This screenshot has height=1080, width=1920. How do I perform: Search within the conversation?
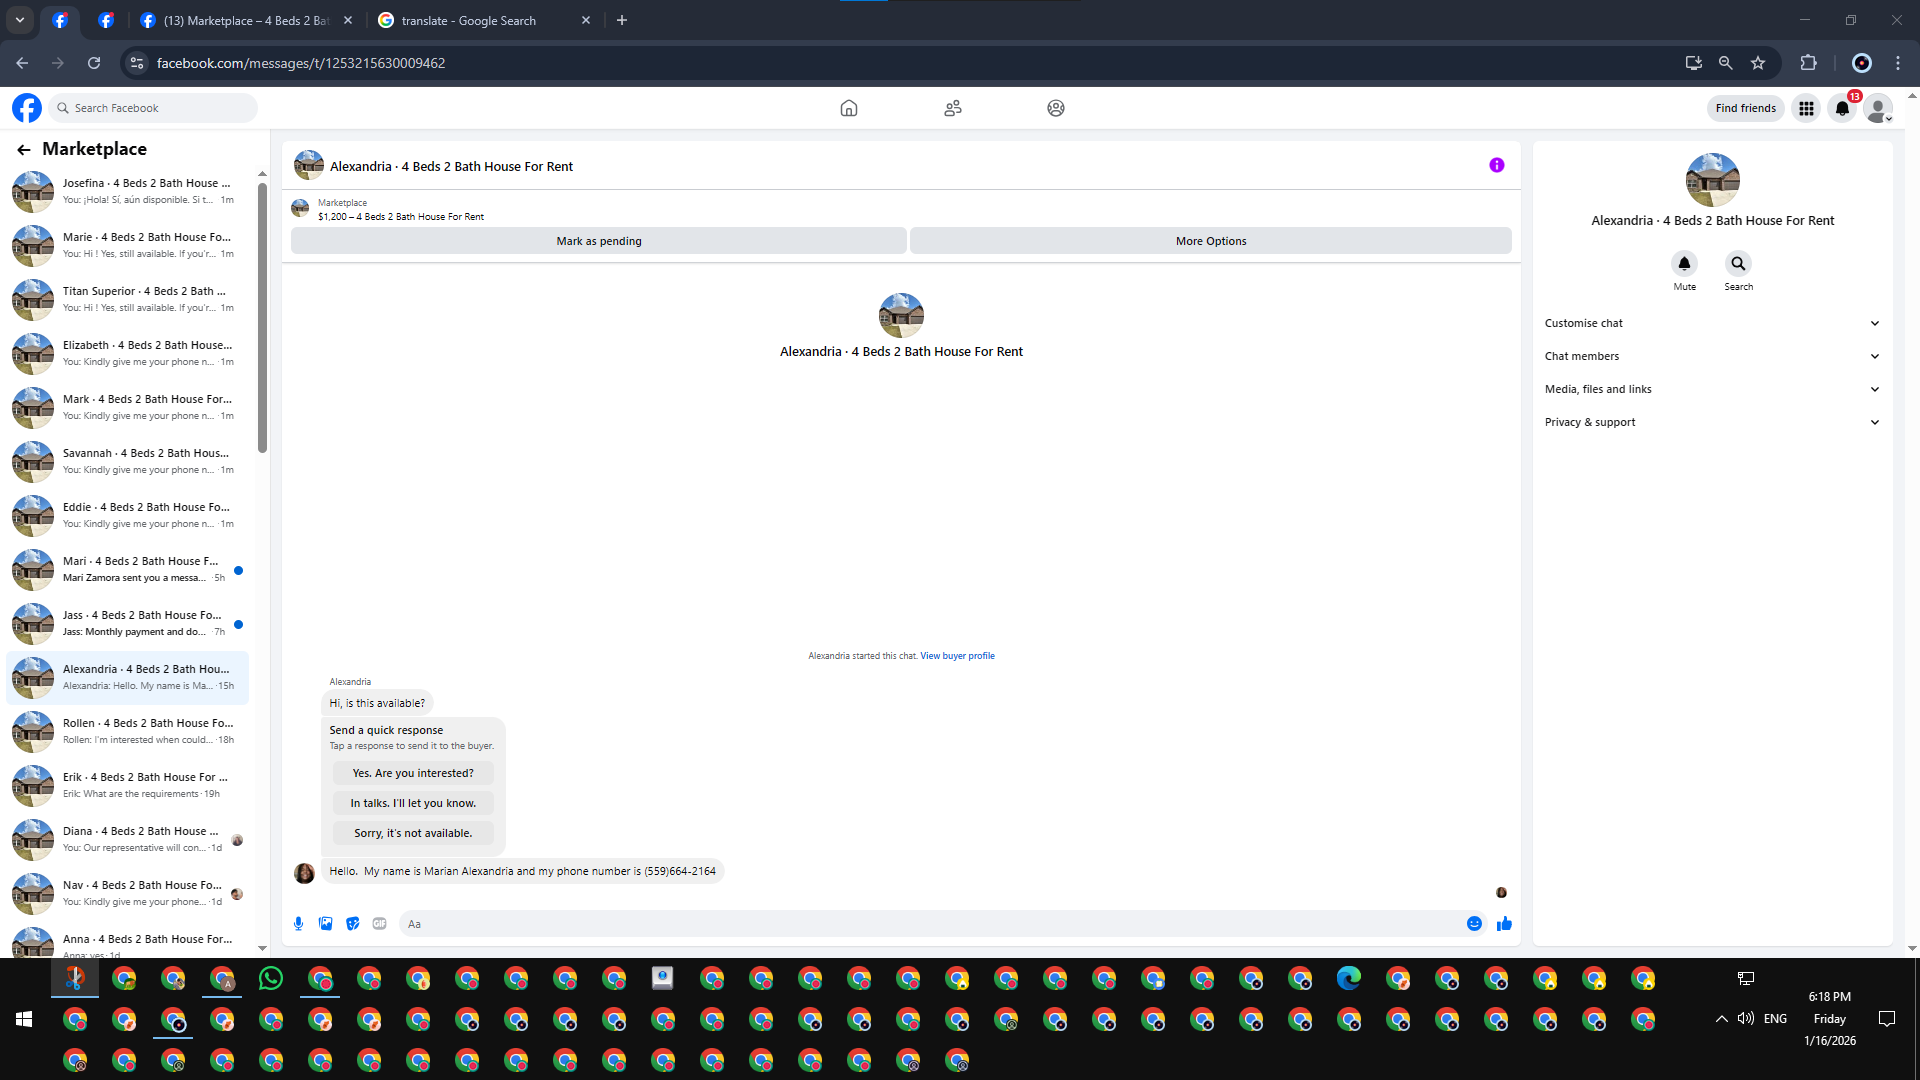(1738, 264)
